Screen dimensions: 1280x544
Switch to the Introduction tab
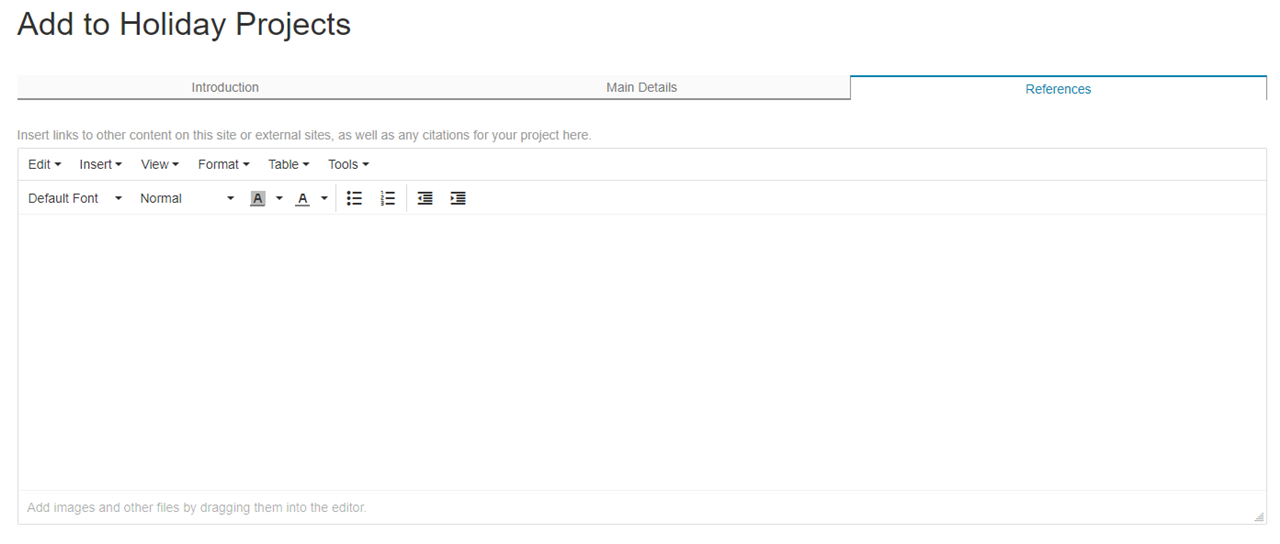tap(225, 87)
